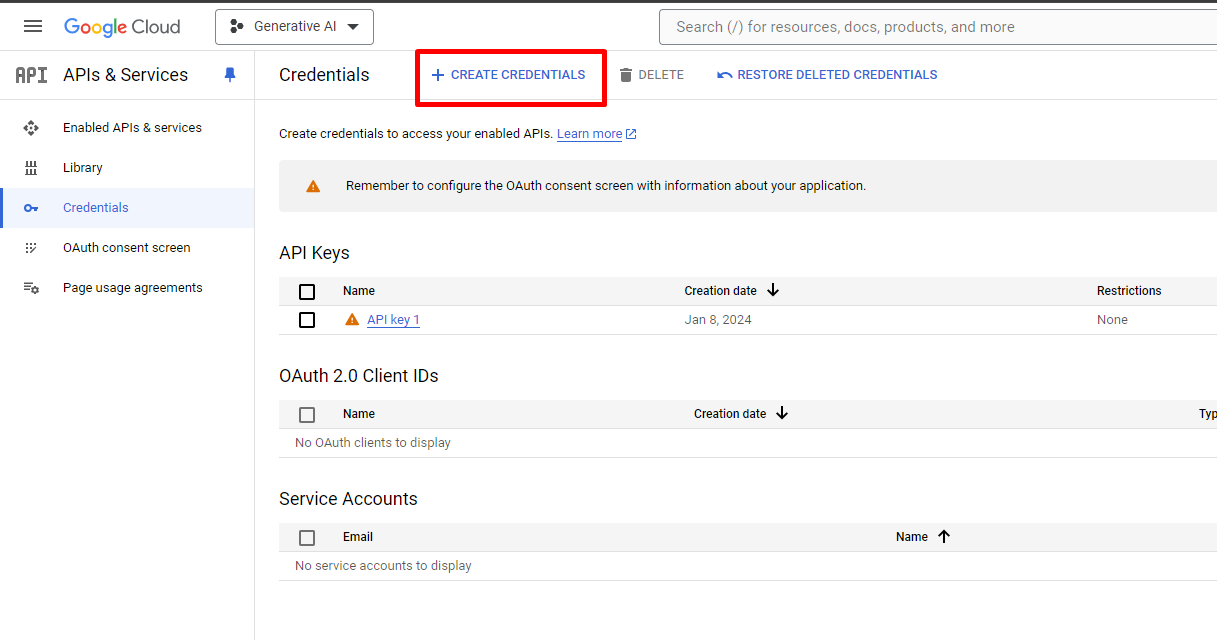Go to OAuth consent screen menu item
Viewport: 1217px width, 640px height.
click(x=126, y=248)
